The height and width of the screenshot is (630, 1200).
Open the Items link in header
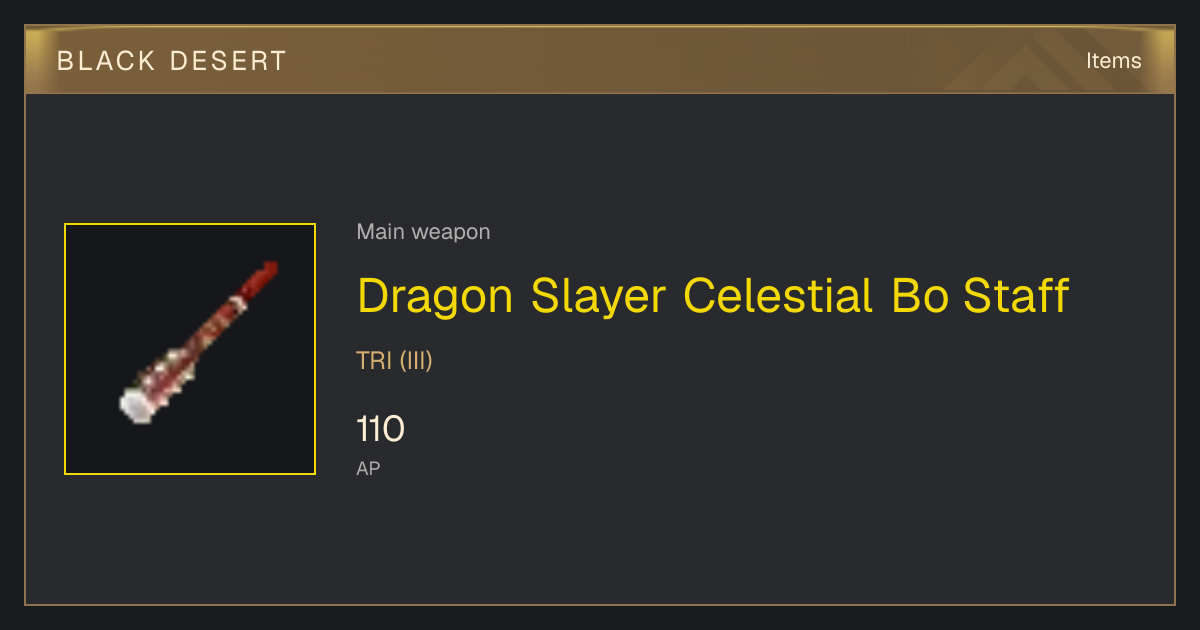[x=1113, y=60]
